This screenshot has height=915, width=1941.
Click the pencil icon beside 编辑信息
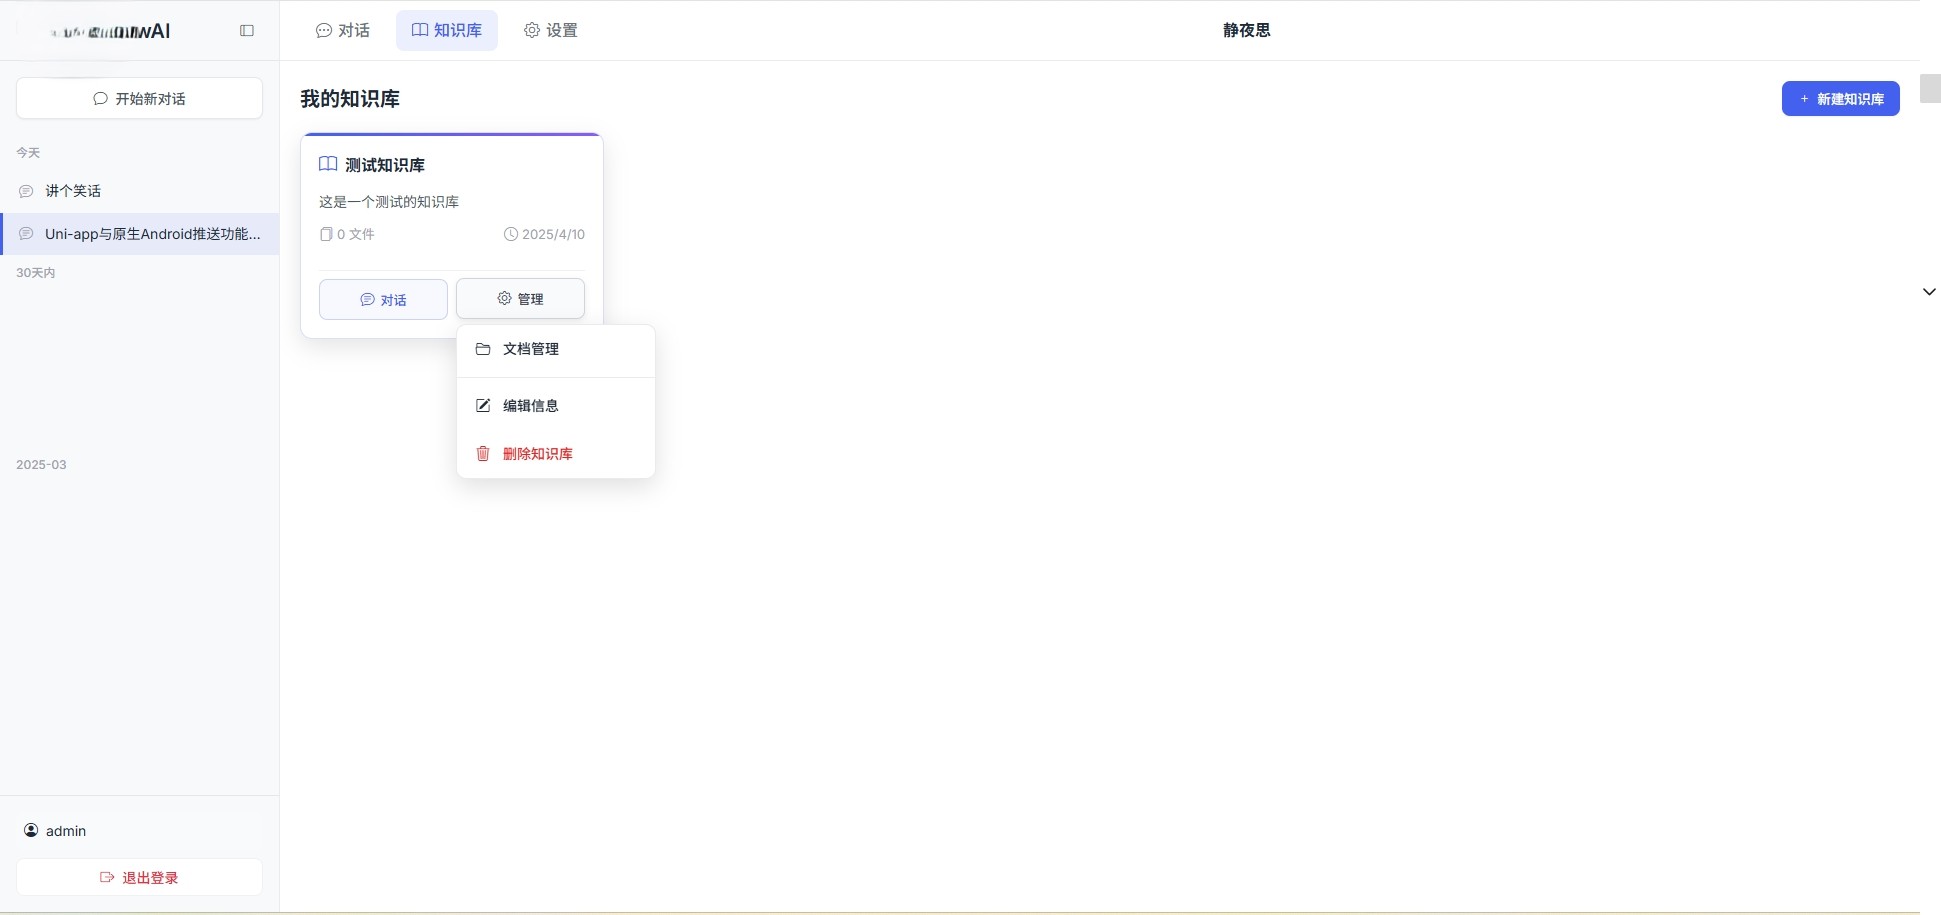point(483,405)
